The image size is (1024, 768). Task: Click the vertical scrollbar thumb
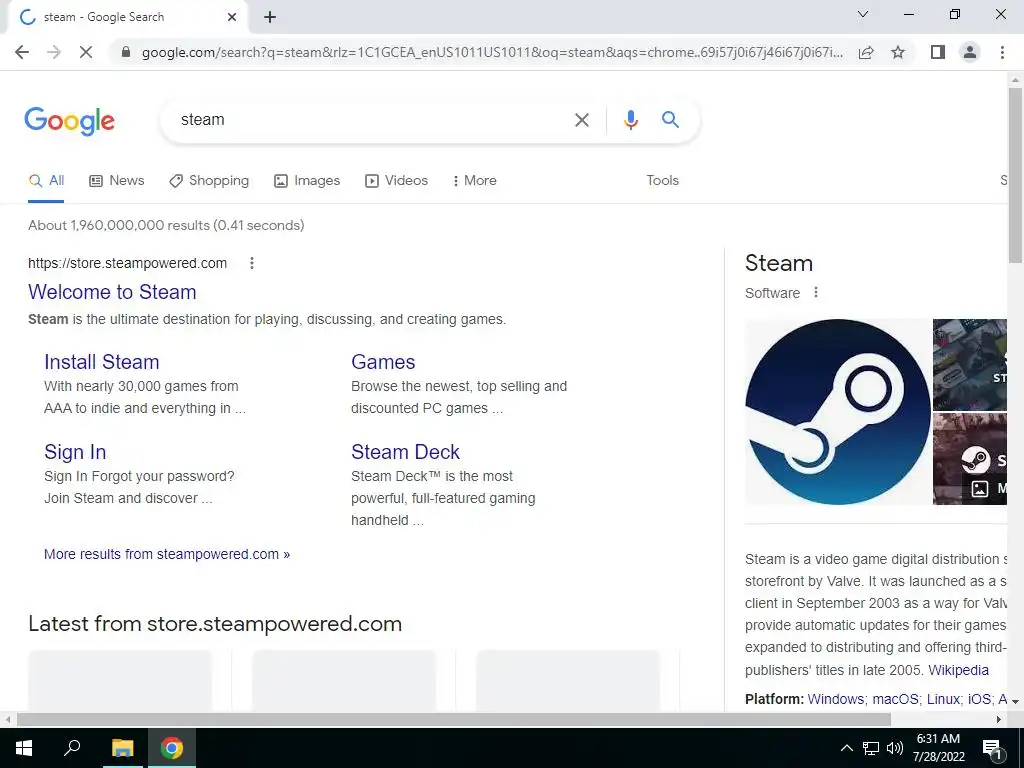pos(1015,175)
